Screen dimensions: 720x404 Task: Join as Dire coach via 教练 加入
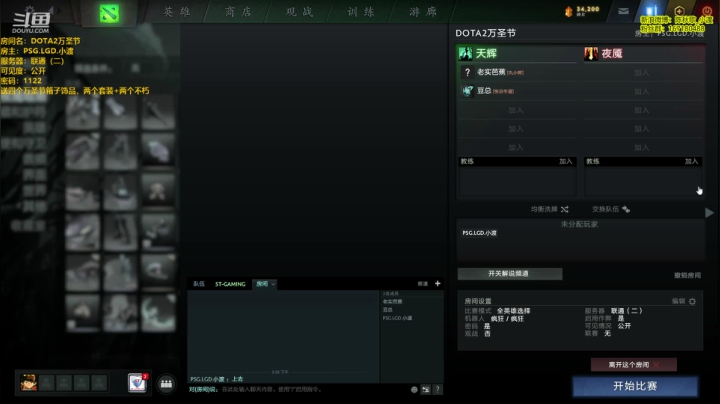click(692, 161)
